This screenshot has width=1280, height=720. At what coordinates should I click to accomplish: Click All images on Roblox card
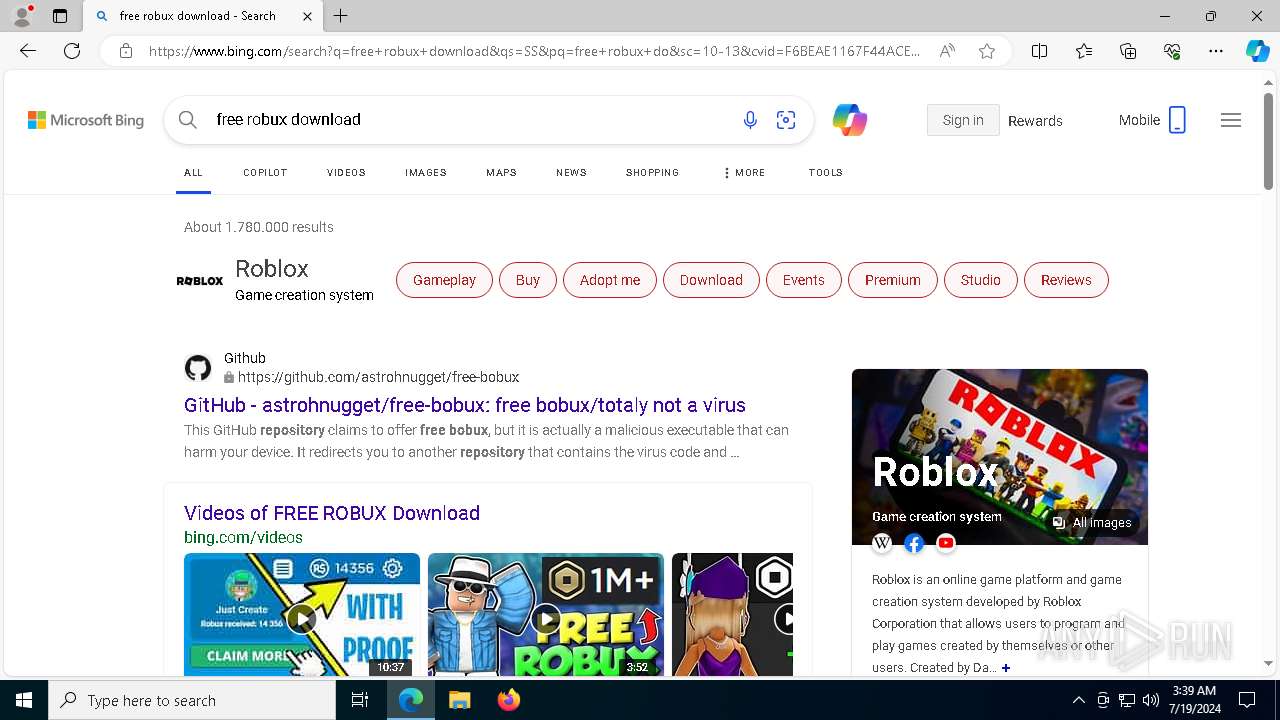(x=1092, y=523)
